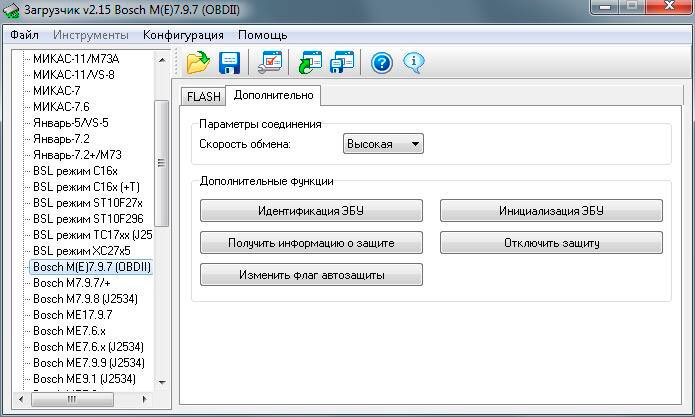Open settings via the wrench window icon
Image resolution: width=695 pixels, height=417 pixels.
click(x=269, y=63)
